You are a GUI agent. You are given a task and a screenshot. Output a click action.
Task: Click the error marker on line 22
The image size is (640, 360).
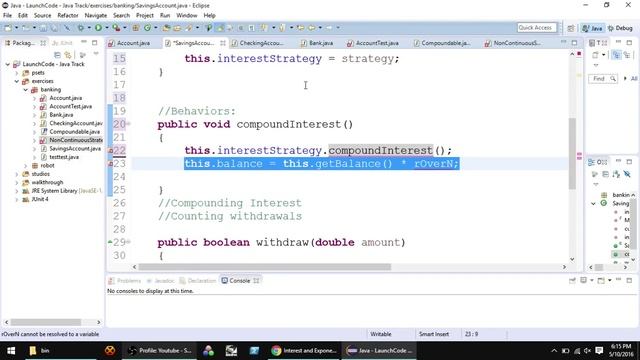[110, 151]
